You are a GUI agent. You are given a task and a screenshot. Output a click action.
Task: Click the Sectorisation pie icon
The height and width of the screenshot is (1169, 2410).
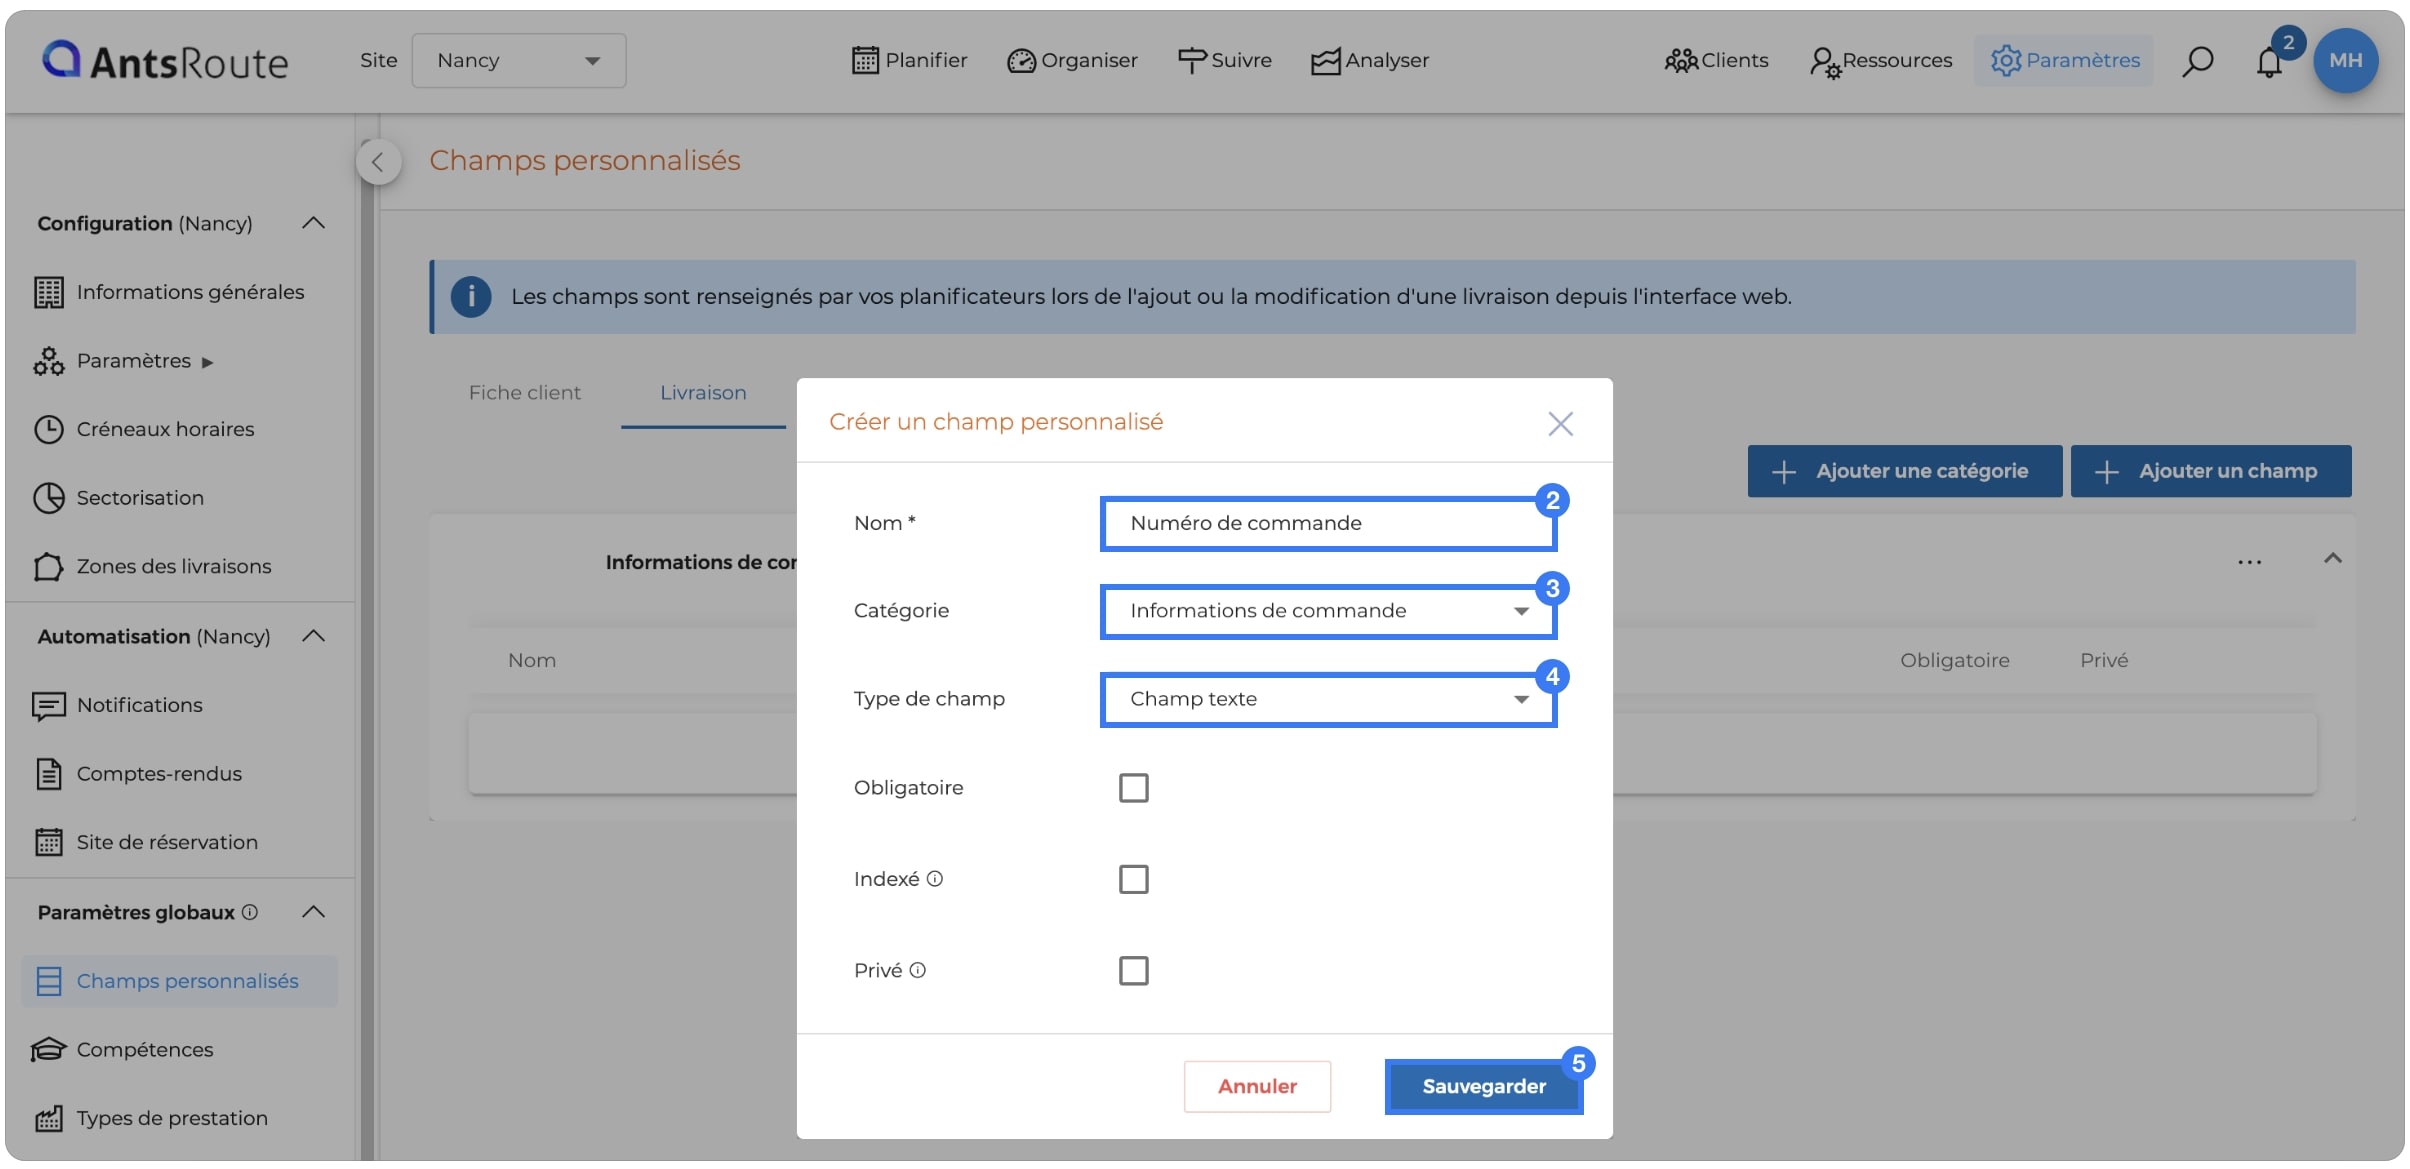click(x=48, y=498)
